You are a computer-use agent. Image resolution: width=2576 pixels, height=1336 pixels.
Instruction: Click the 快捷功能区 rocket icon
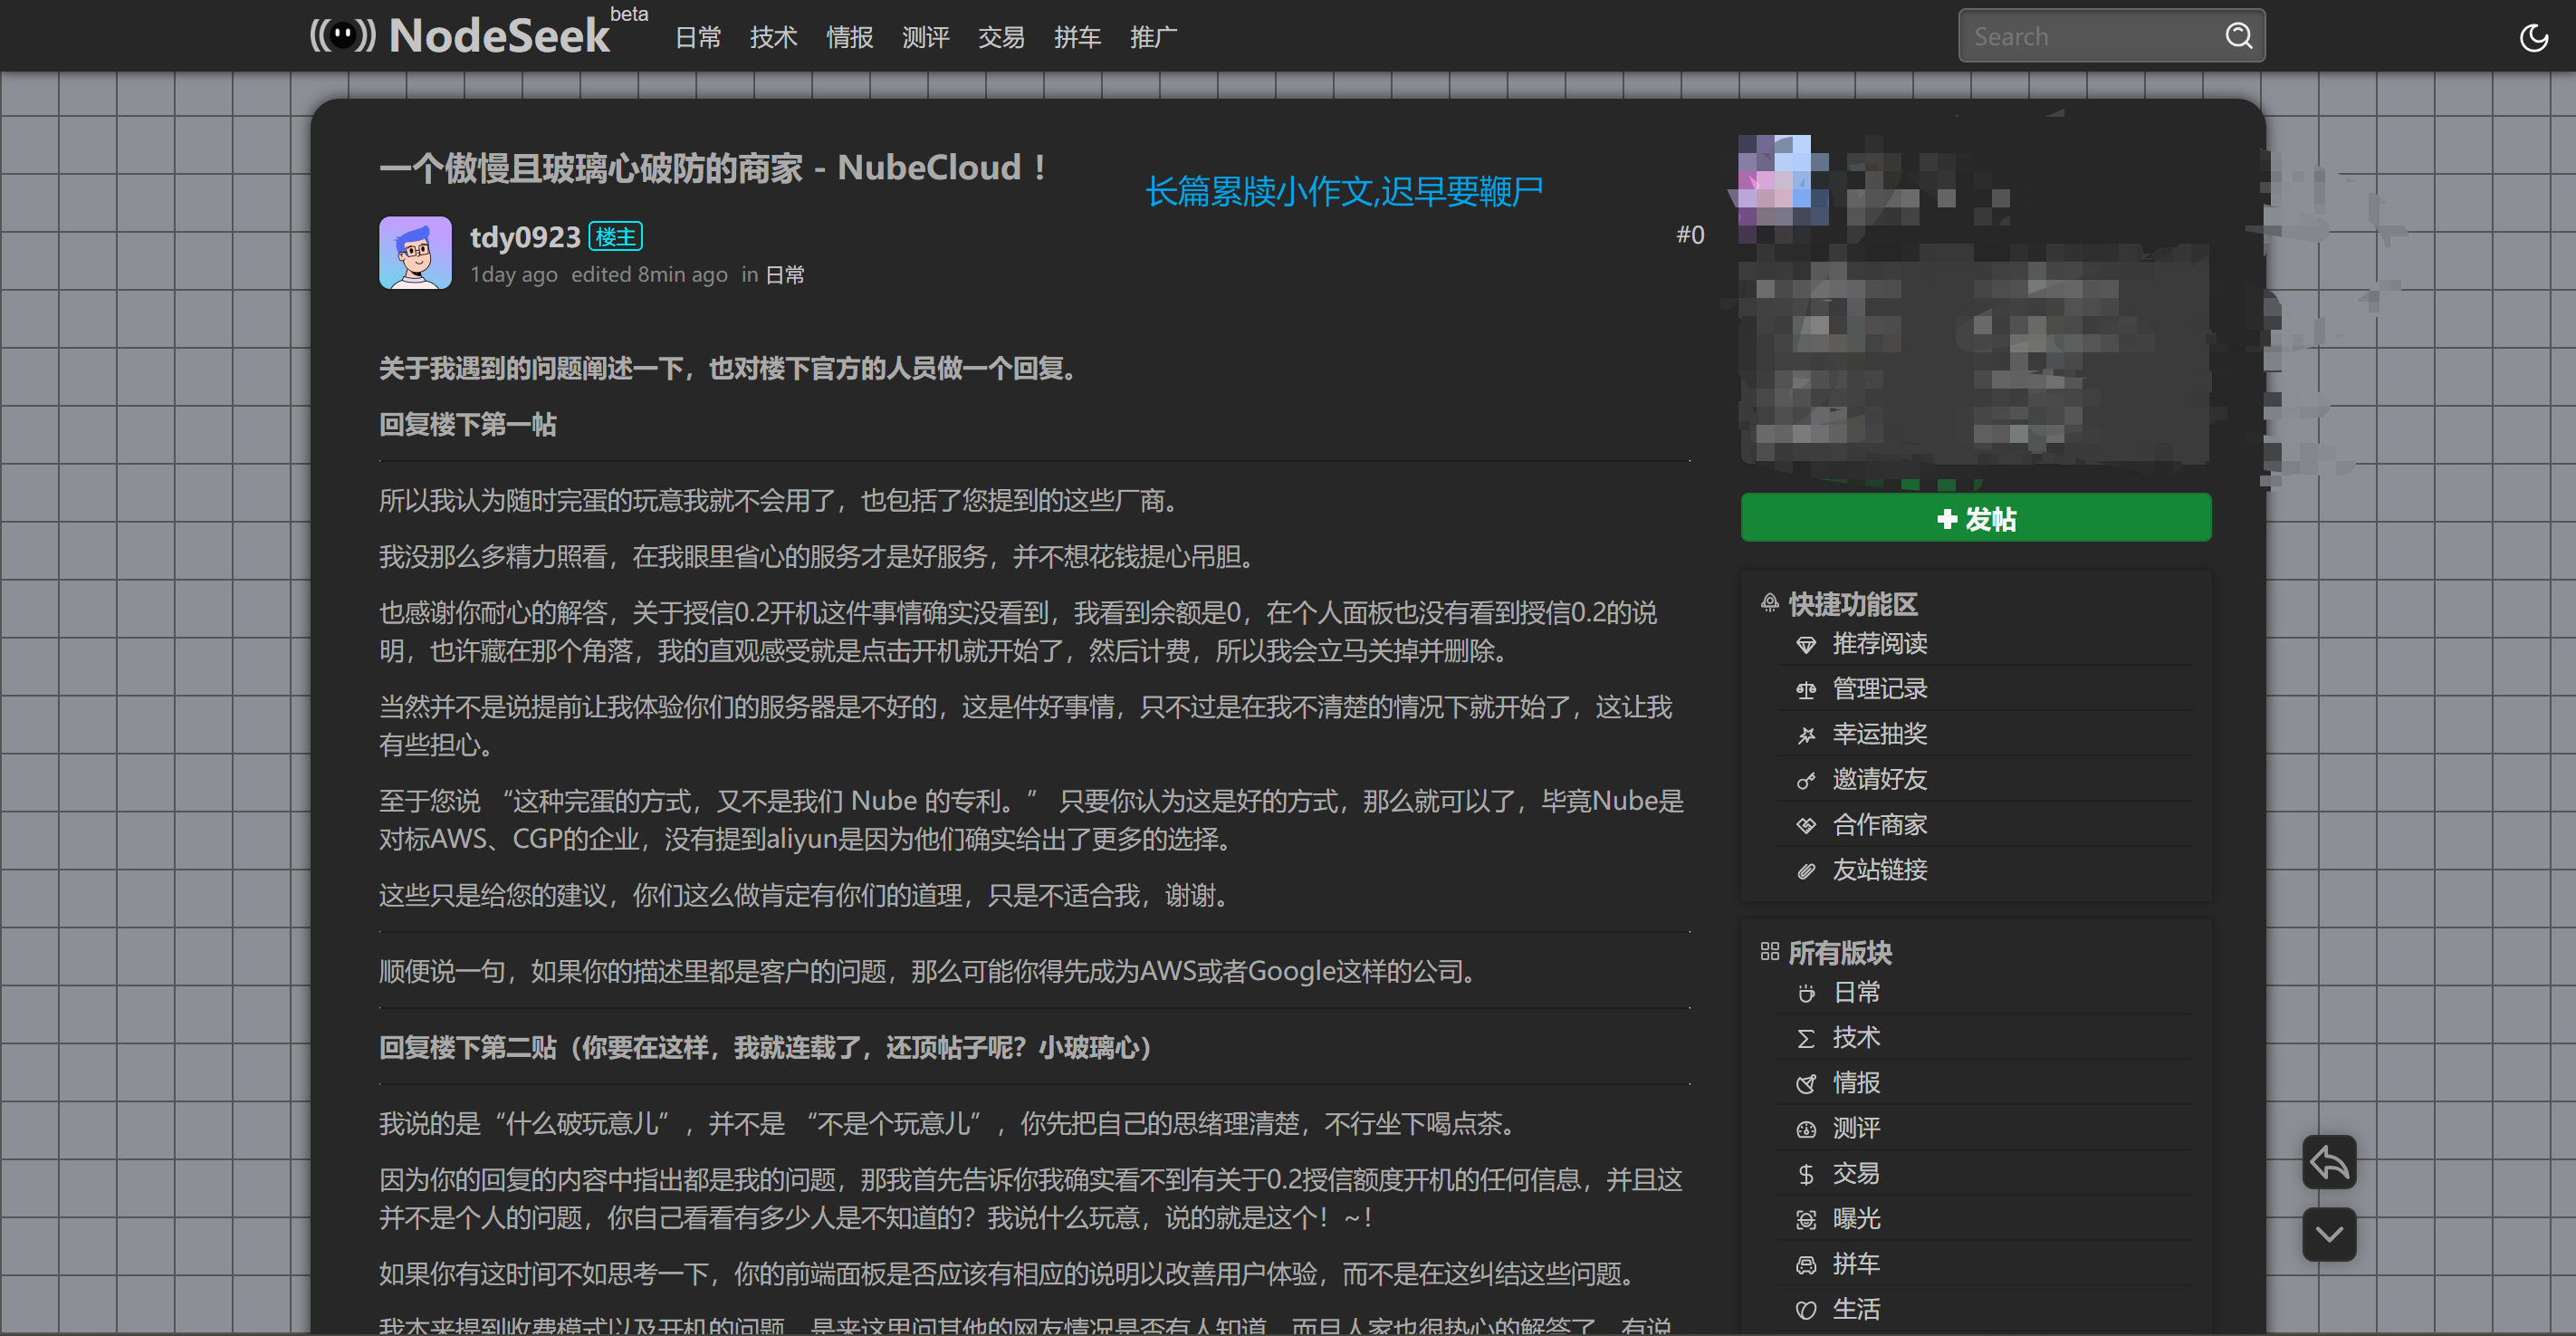[x=1769, y=603]
